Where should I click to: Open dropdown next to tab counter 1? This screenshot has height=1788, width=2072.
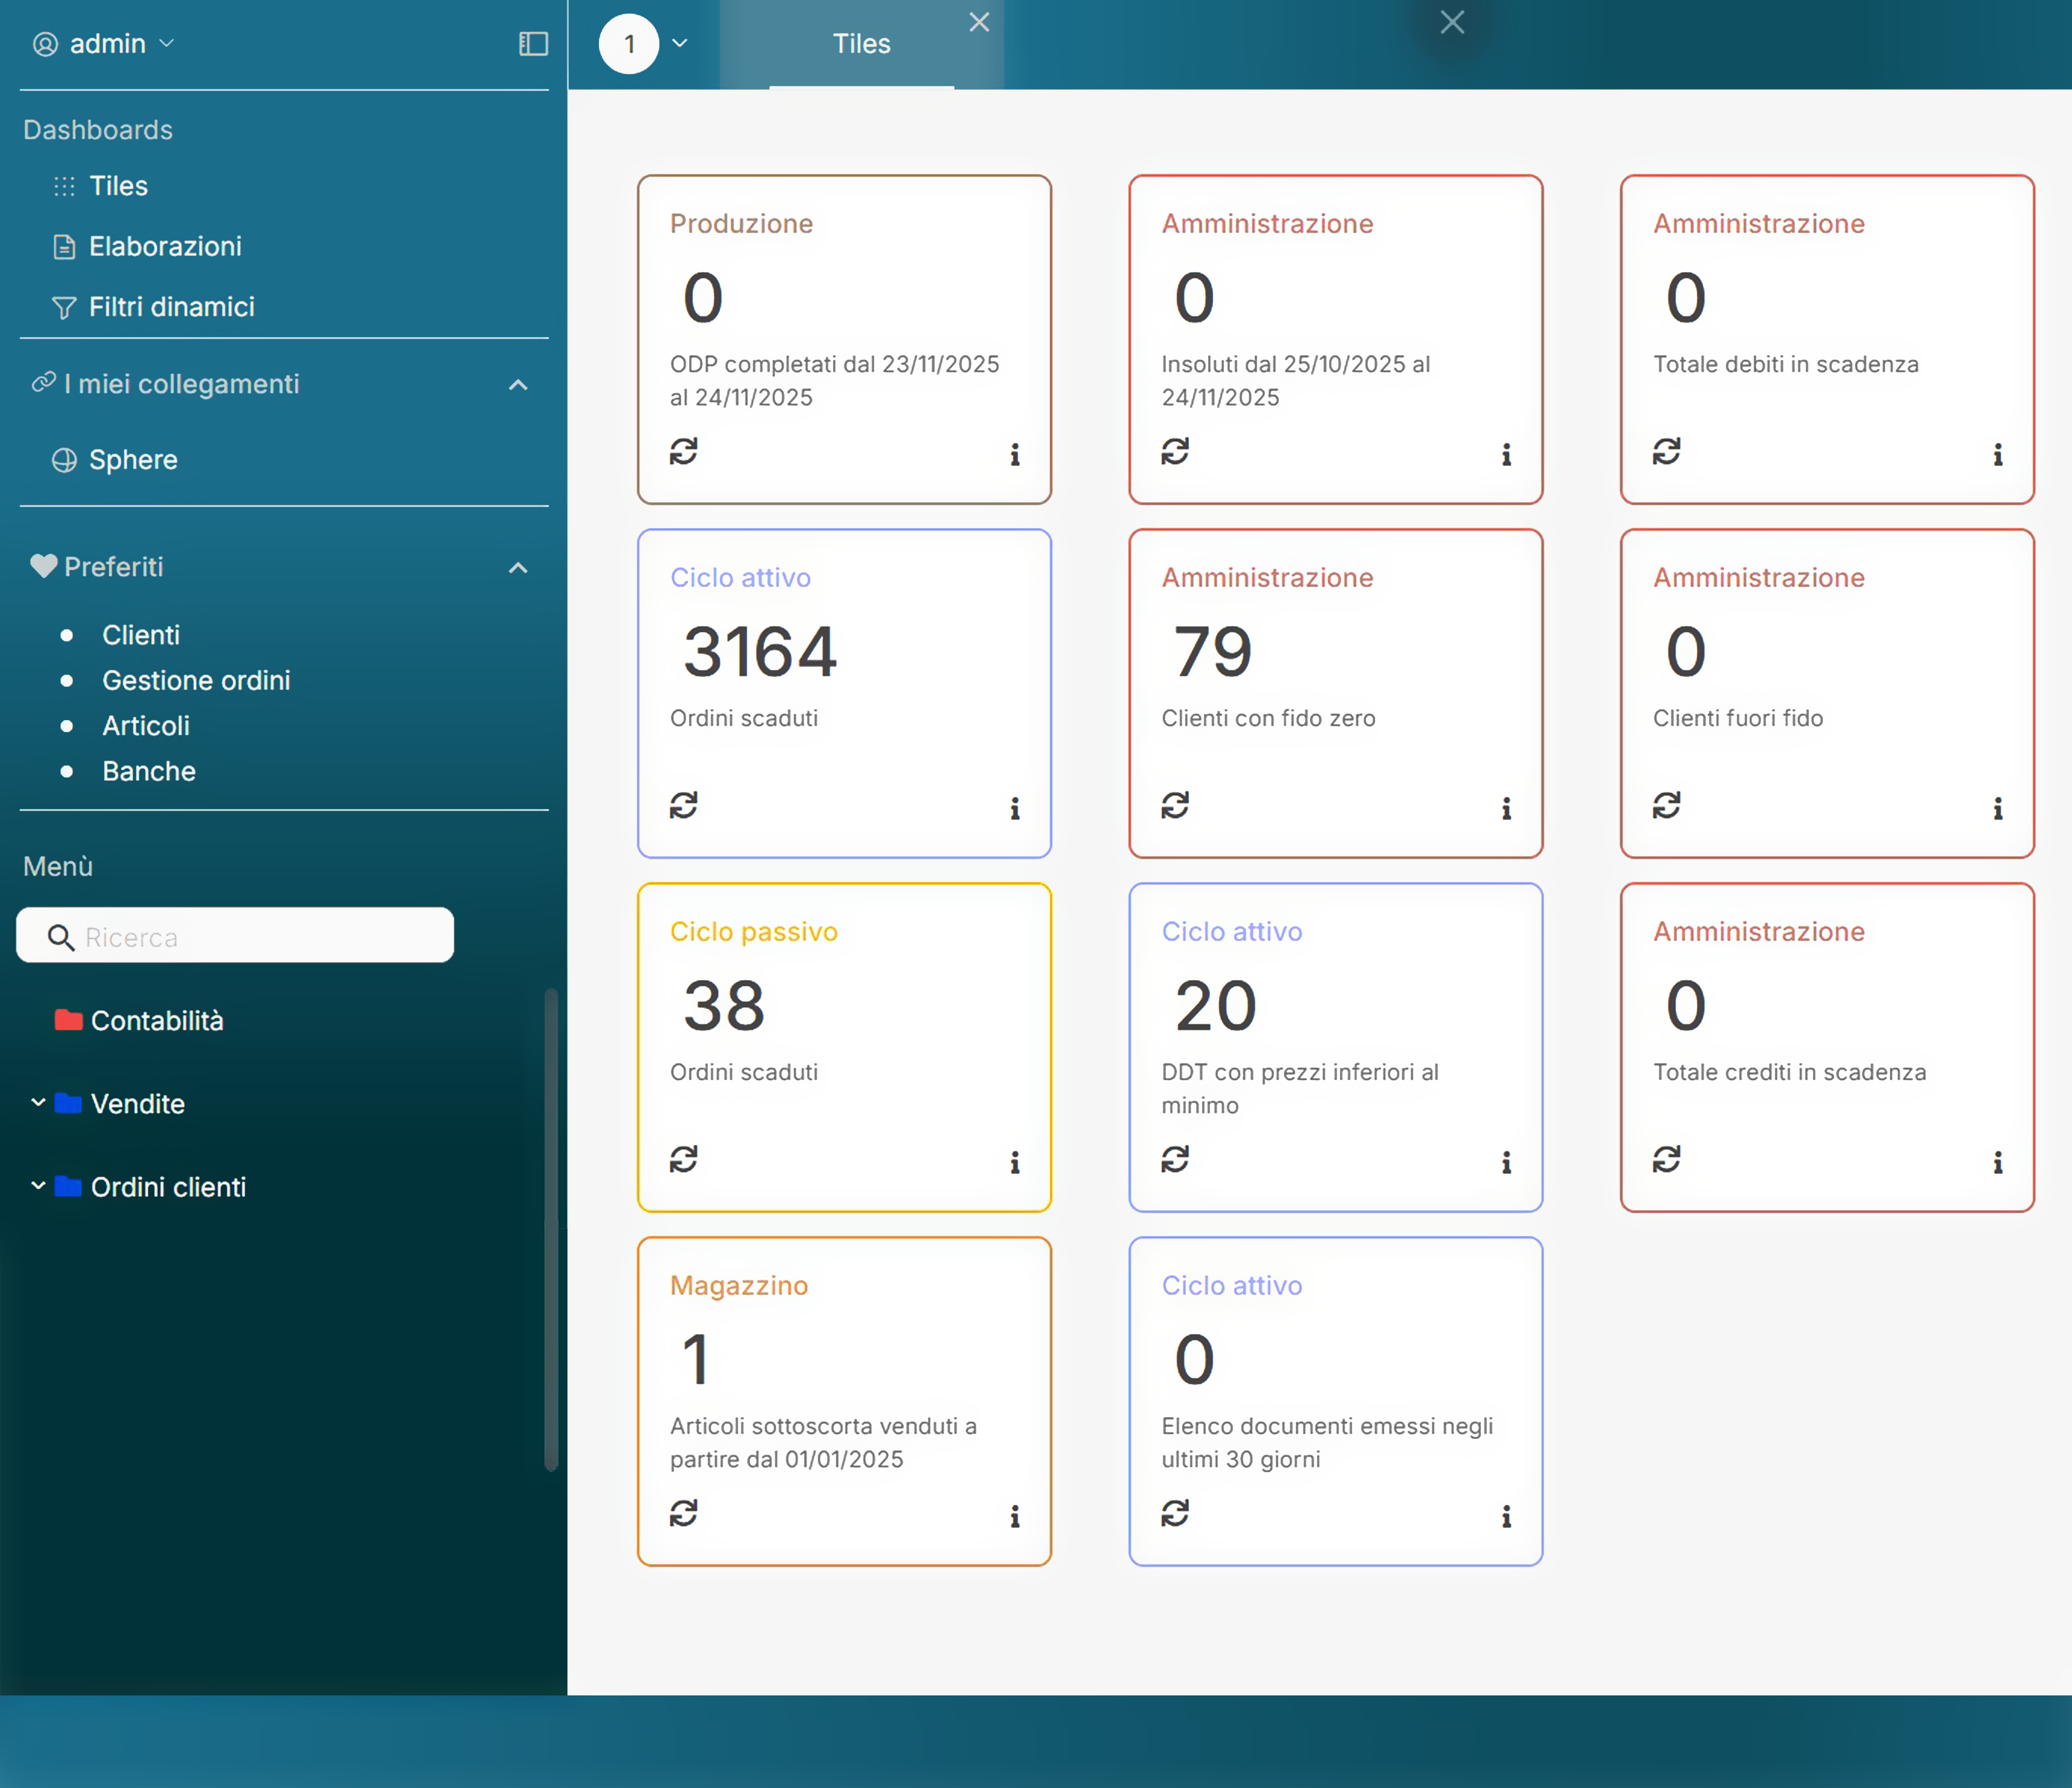(x=680, y=43)
